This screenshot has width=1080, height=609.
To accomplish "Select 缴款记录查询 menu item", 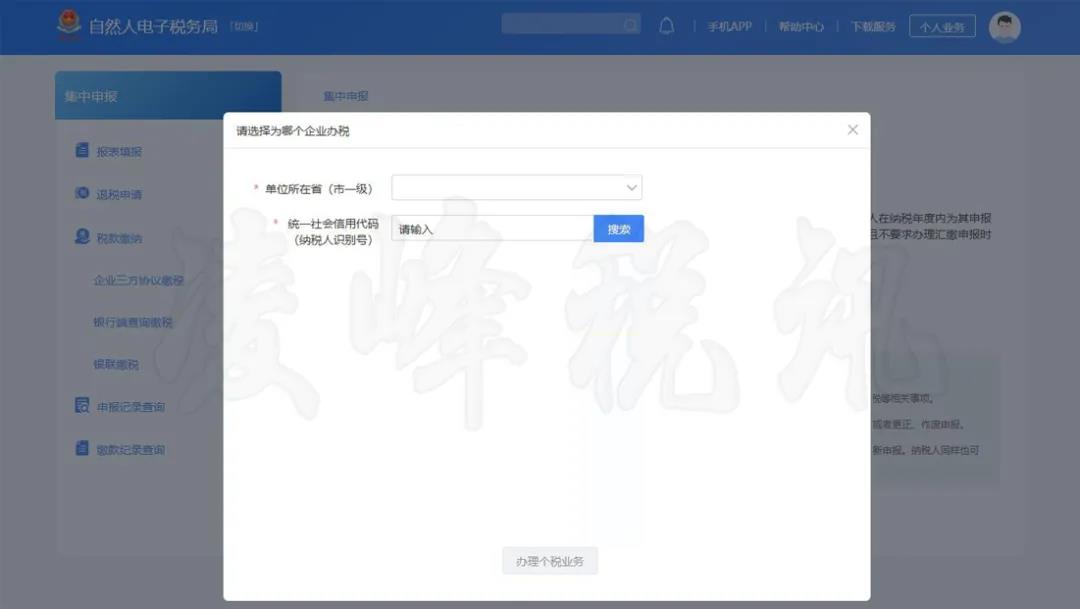I will [131, 450].
